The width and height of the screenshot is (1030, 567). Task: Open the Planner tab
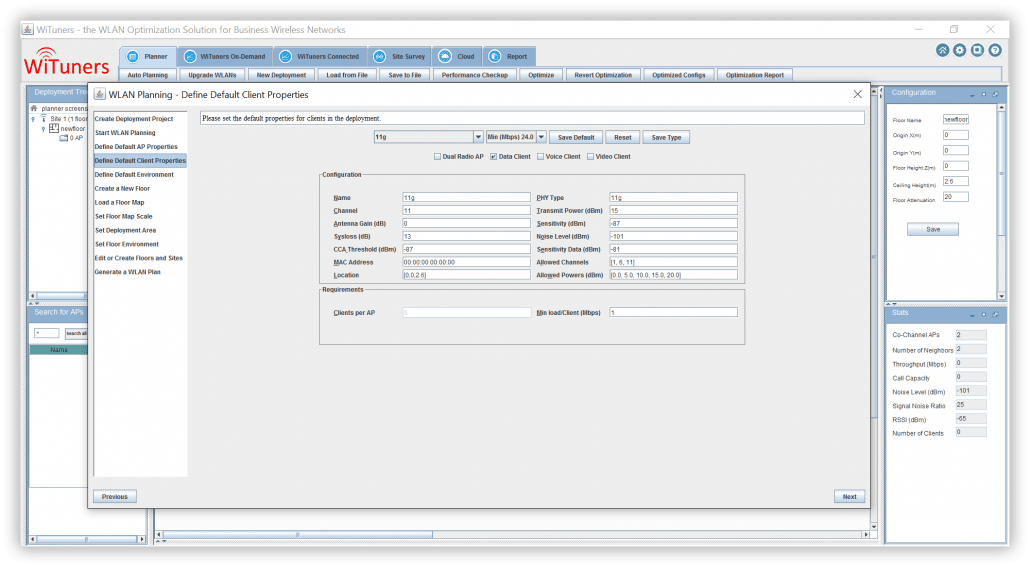(148, 57)
